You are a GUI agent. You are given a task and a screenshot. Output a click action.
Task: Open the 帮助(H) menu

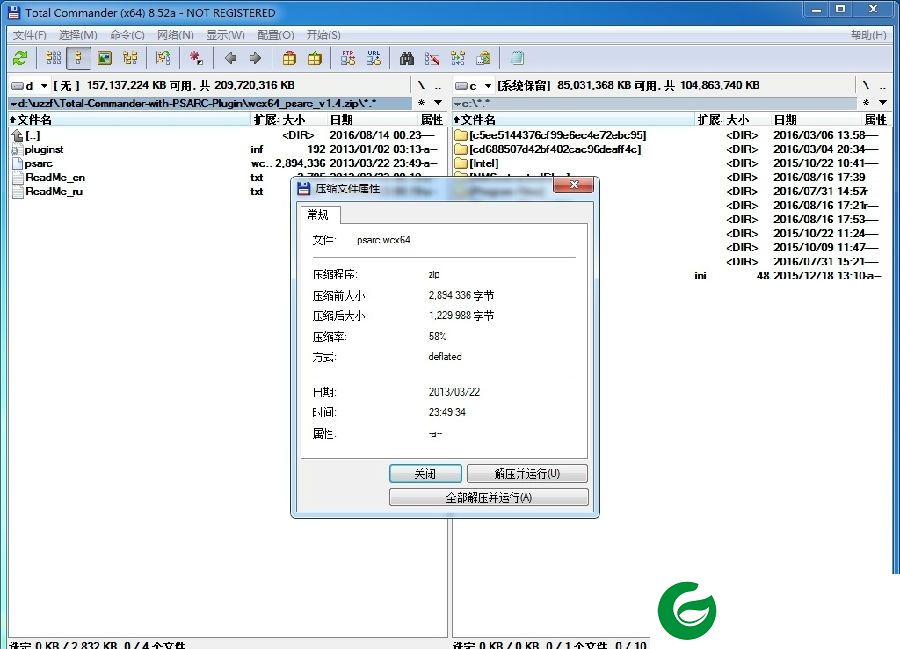pos(868,35)
